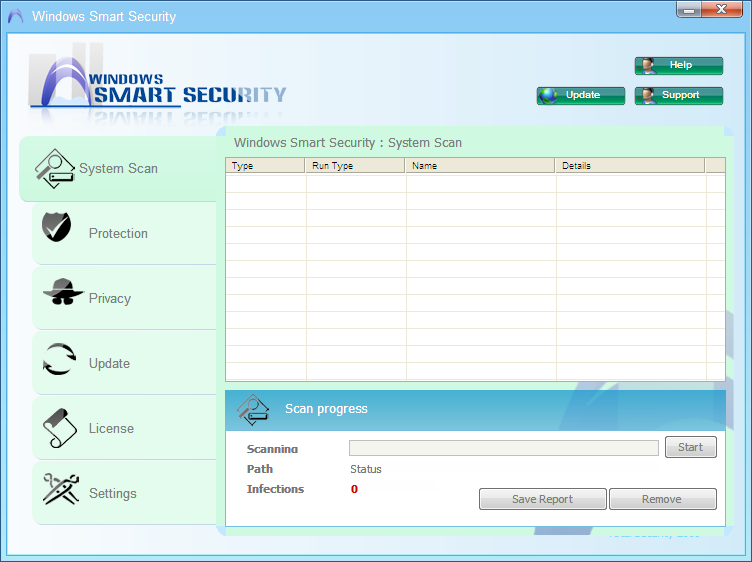Viewport: 752px width, 562px height.
Task: Click the Protection shield checkmark icon
Action: pos(56,227)
